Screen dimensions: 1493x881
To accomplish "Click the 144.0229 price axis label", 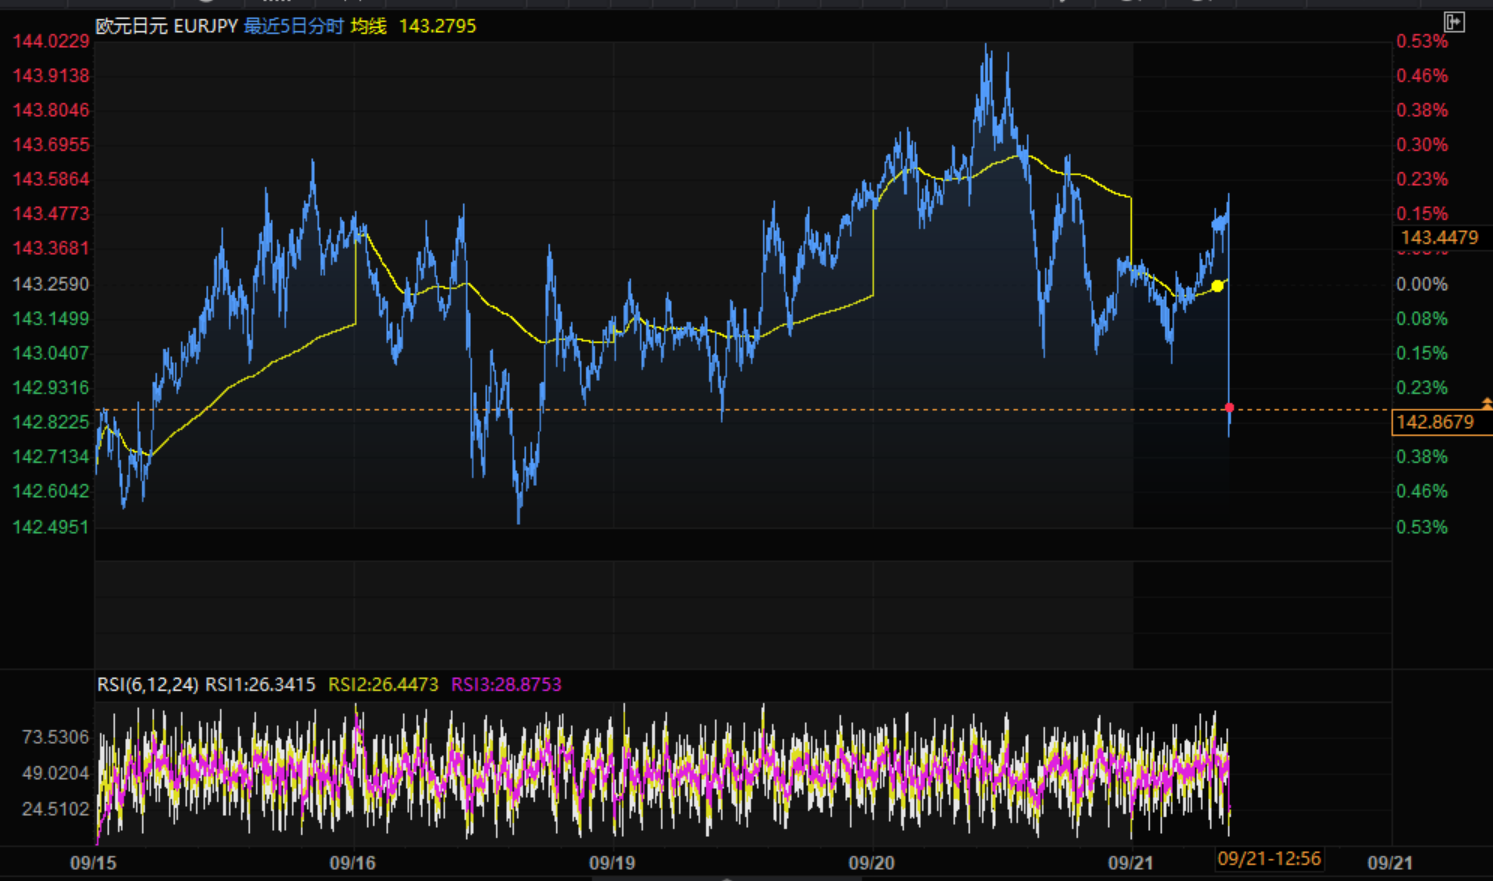I will coord(51,41).
